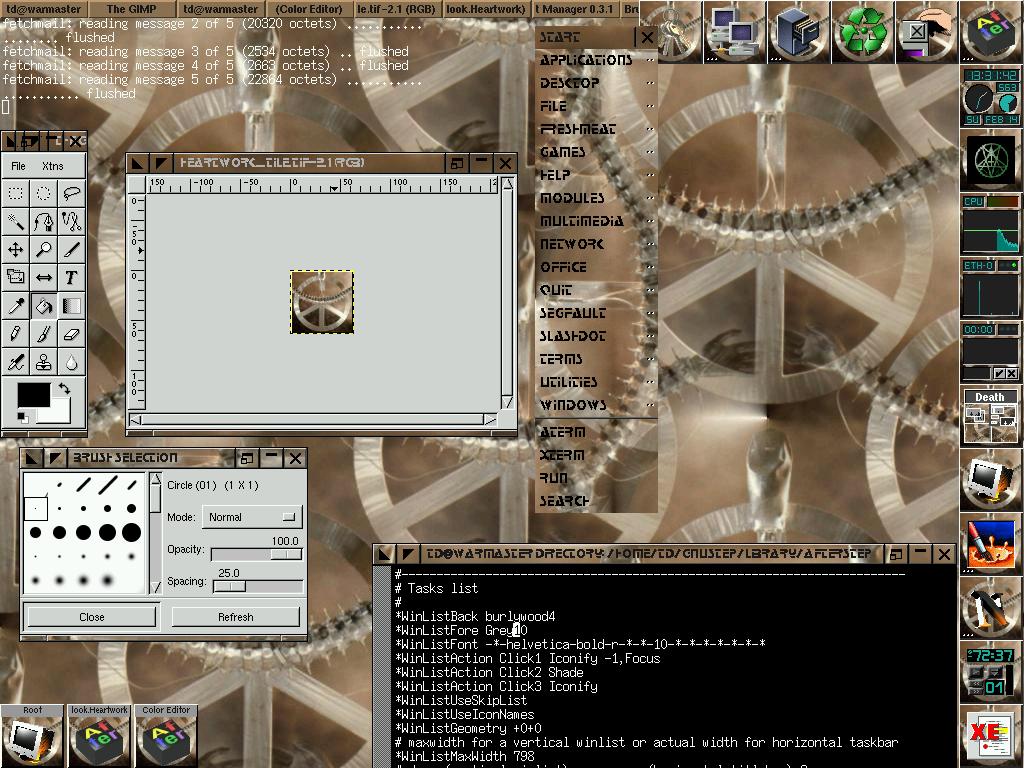1024x768 pixels.
Task: Choose Run from the Start menu
Action: coord(553,478)
